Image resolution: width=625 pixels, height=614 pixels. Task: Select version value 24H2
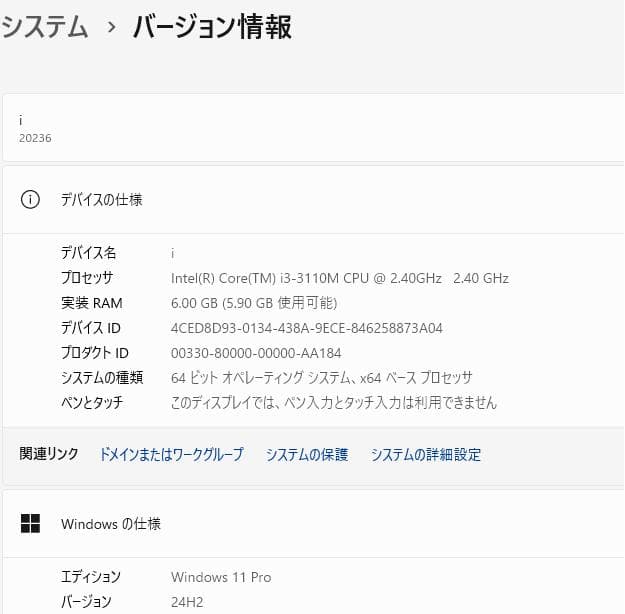[187, 602]
